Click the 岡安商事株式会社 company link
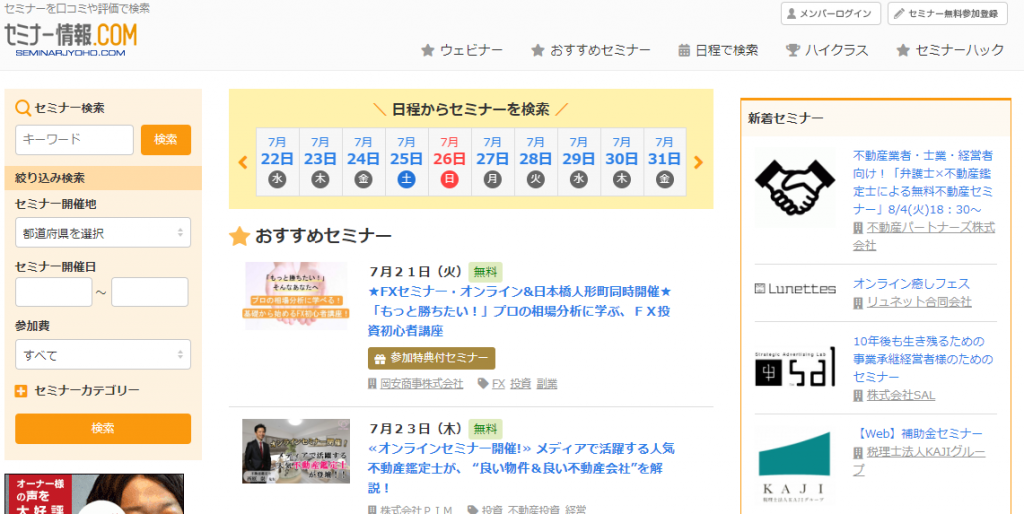This screenshot has width=1024, height=514. [x=421, y=383]
